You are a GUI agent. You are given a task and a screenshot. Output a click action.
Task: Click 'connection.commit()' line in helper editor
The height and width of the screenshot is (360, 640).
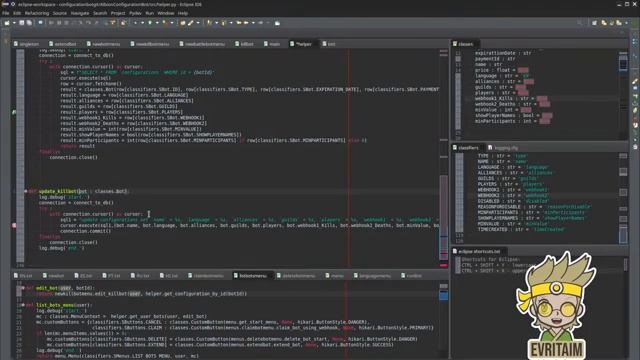click(x=85, y=231)
